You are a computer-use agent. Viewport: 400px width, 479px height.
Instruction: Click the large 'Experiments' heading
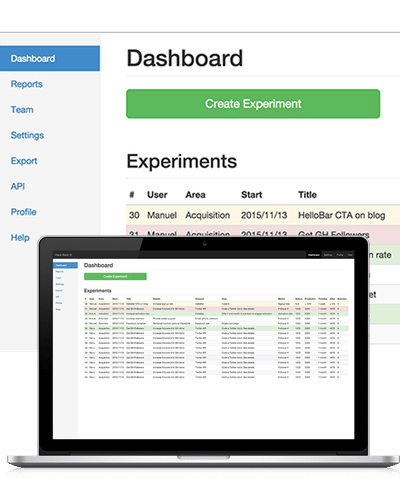[182, 161]
